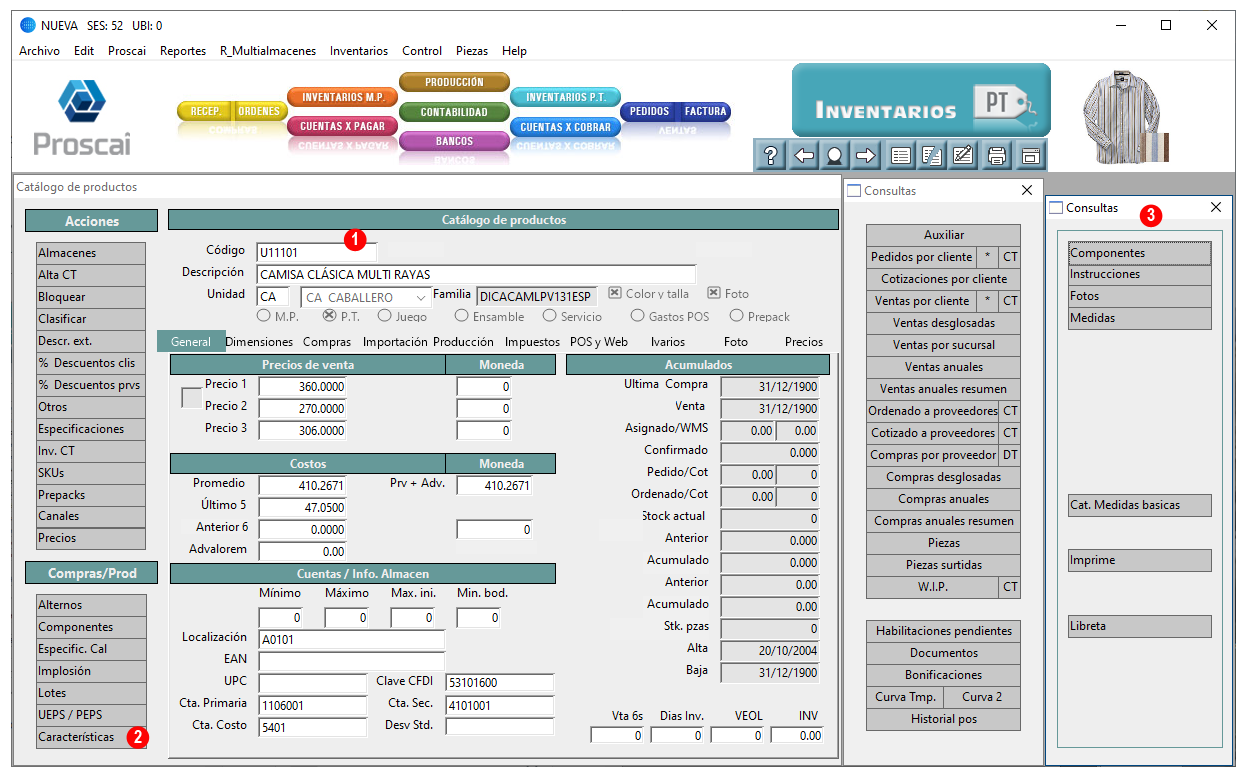Image resolution: width=1247 pixels, height=775 pixels.
Task: Click the Inventarios PT banner
Action: (921, 100)
